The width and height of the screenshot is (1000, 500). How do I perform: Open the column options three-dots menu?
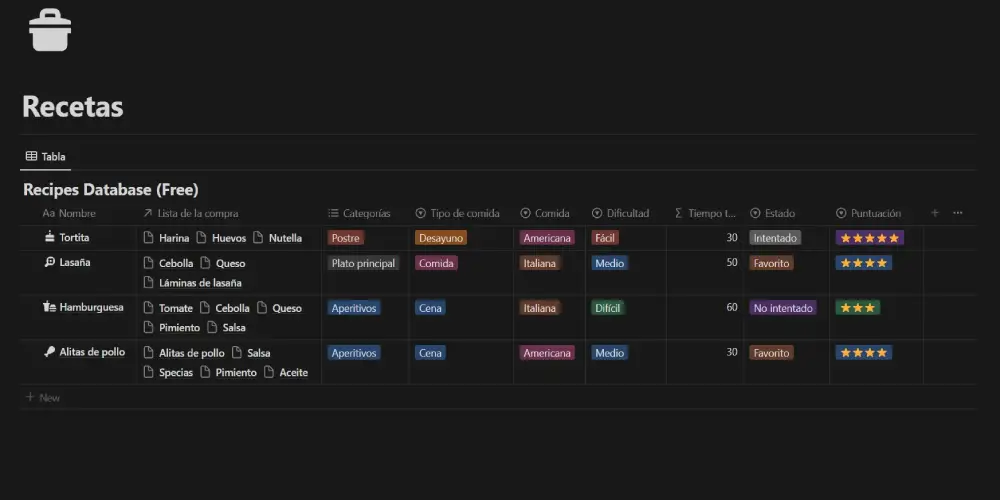pos(958,213)
